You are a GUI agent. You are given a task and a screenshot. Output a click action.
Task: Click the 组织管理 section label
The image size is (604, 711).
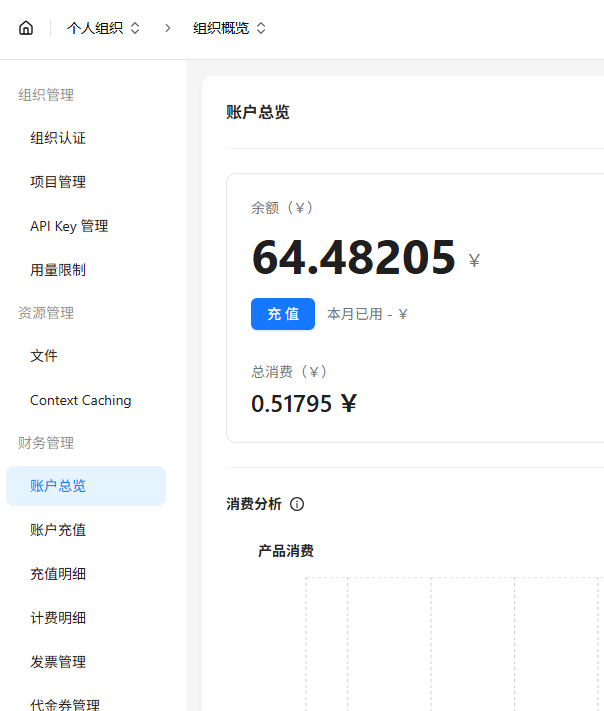tap(46, 95)
